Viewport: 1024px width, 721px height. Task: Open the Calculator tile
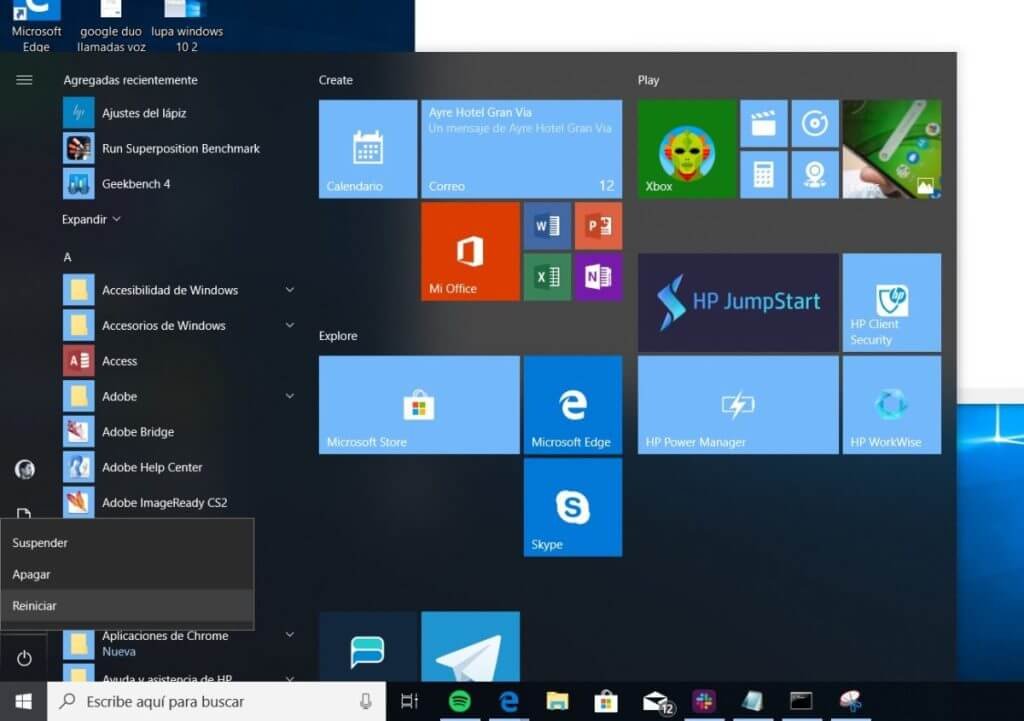(x=763, y=174)
